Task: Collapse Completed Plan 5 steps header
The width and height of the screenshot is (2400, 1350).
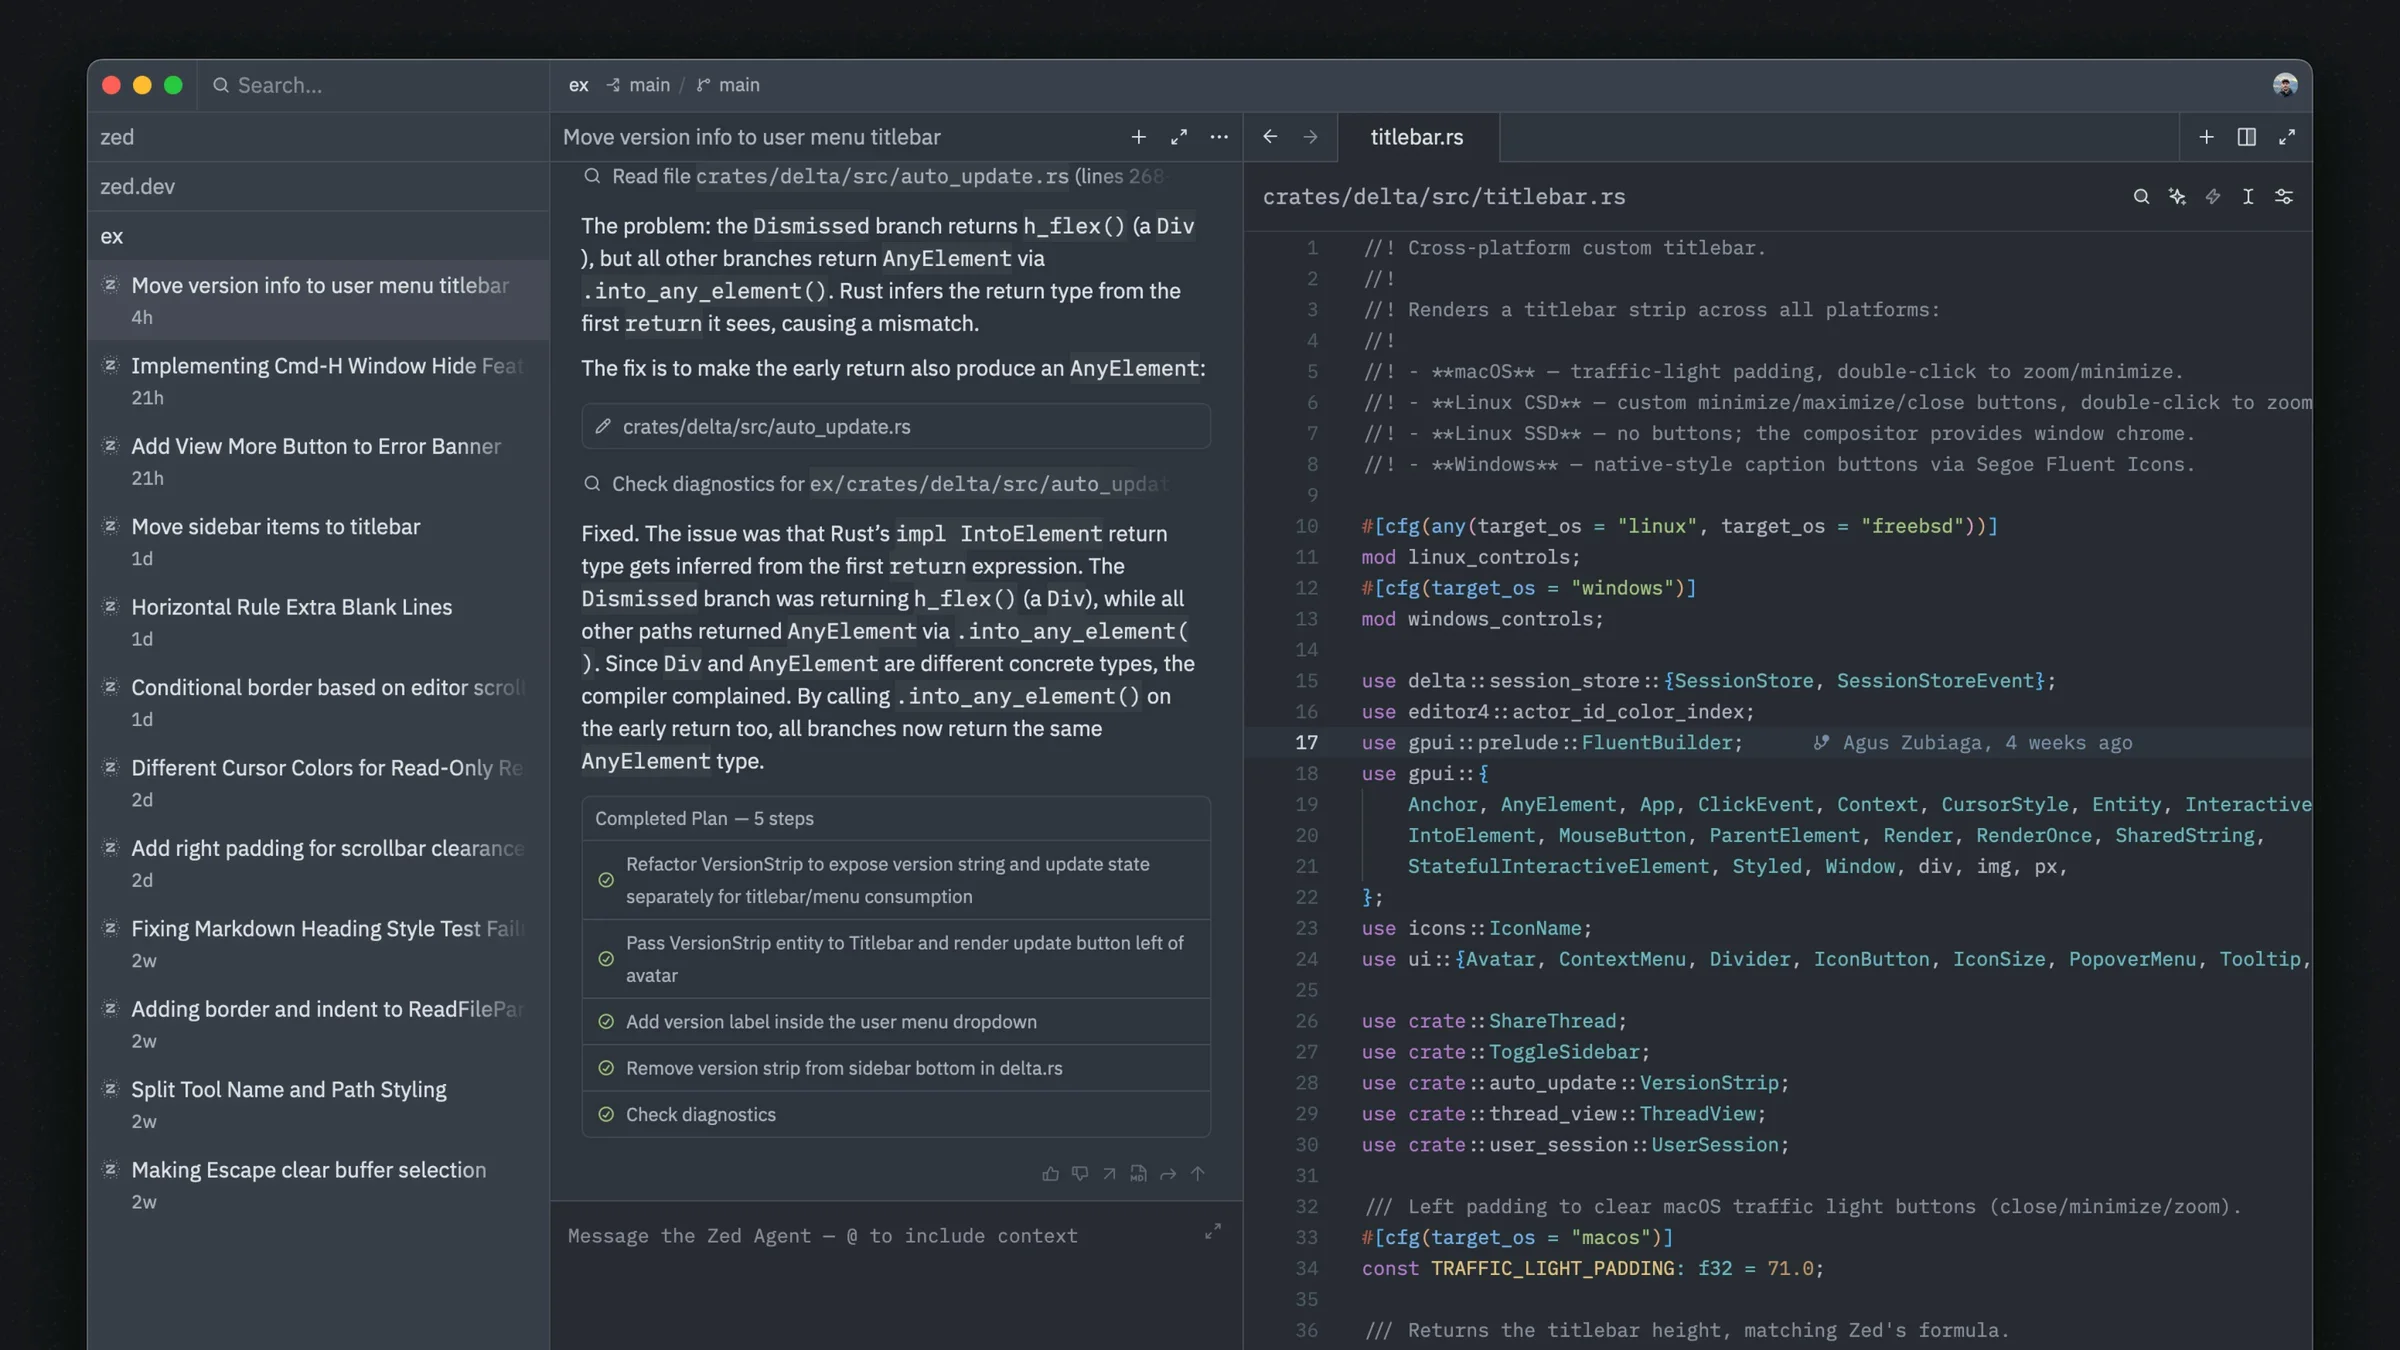Action: (x=896, y=819)
